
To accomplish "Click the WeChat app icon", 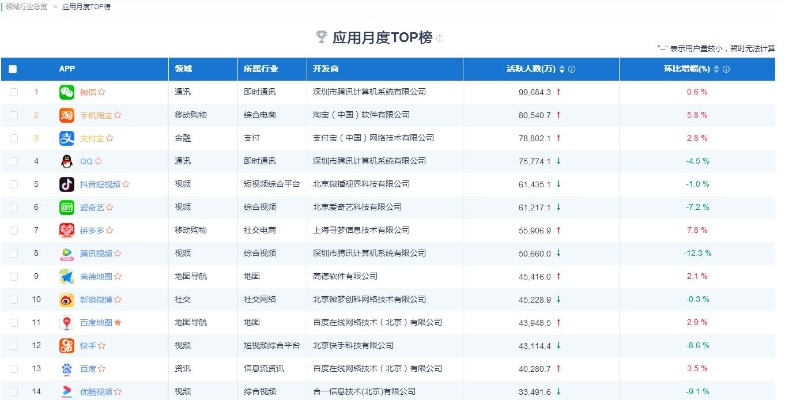I will [67, 92].
